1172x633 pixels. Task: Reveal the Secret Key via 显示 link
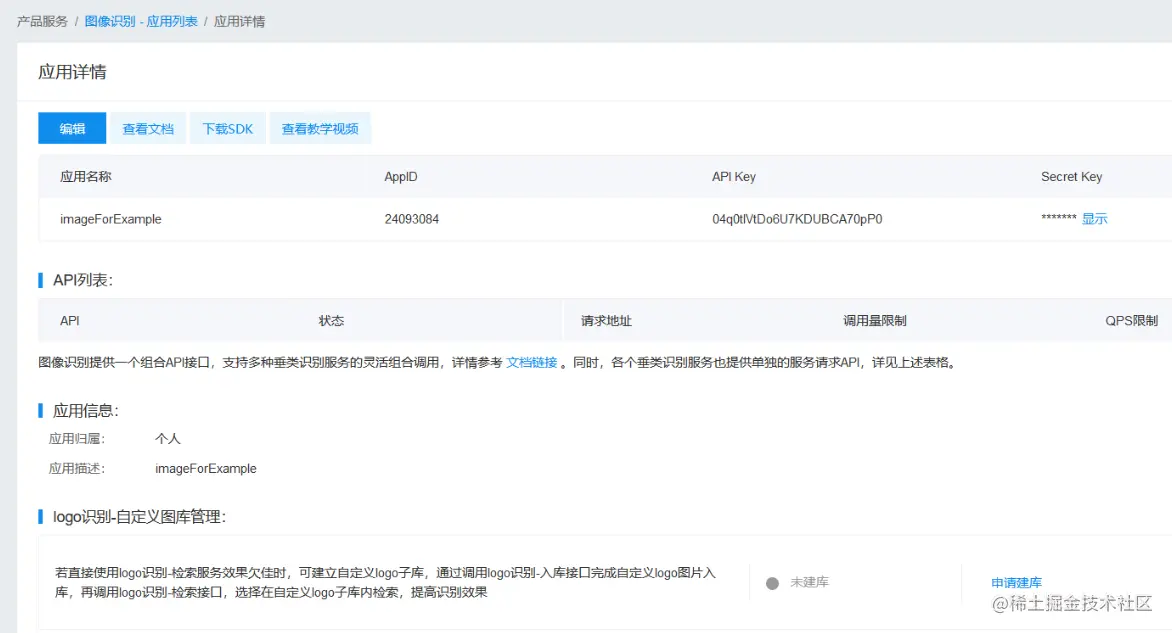tap(1094, 218)
